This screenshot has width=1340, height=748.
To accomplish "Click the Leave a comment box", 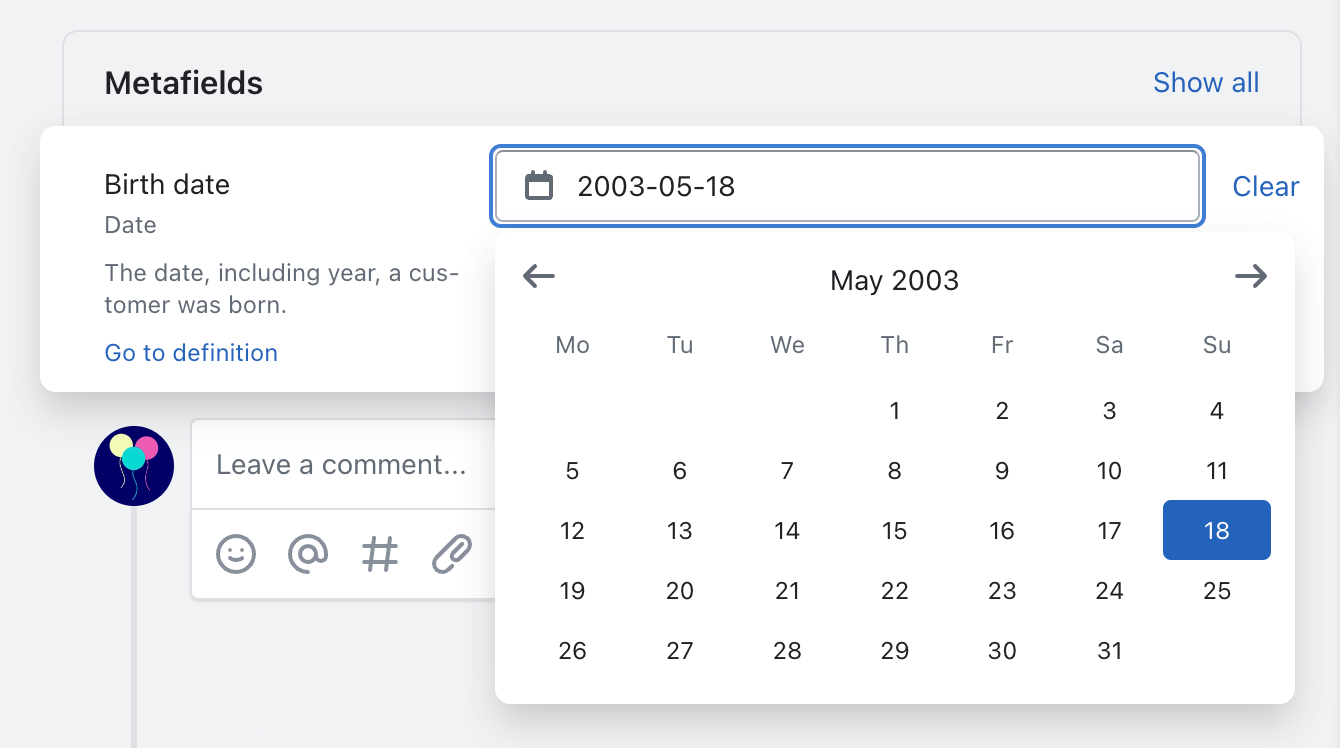I will coord(342,465).
